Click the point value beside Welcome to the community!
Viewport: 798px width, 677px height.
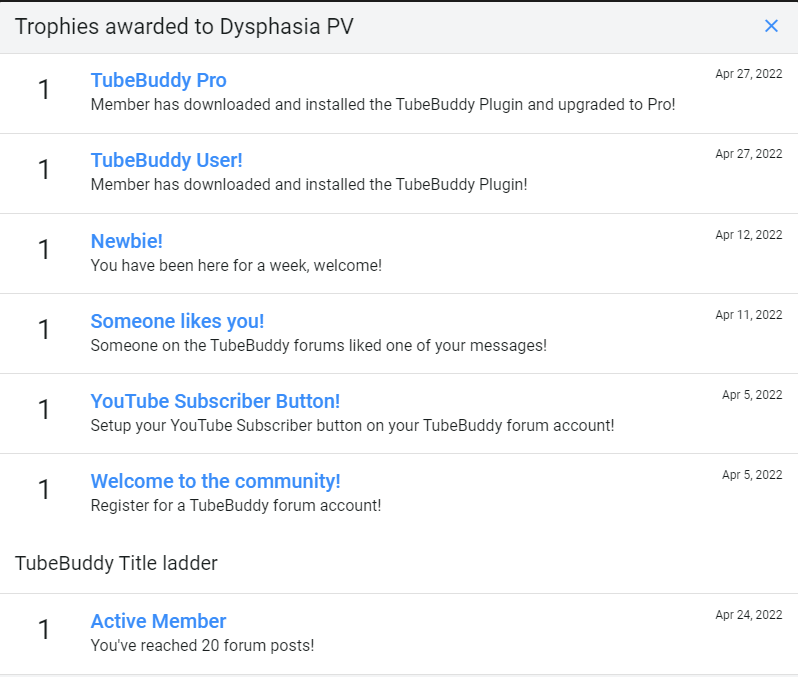(x=44, y=491)
